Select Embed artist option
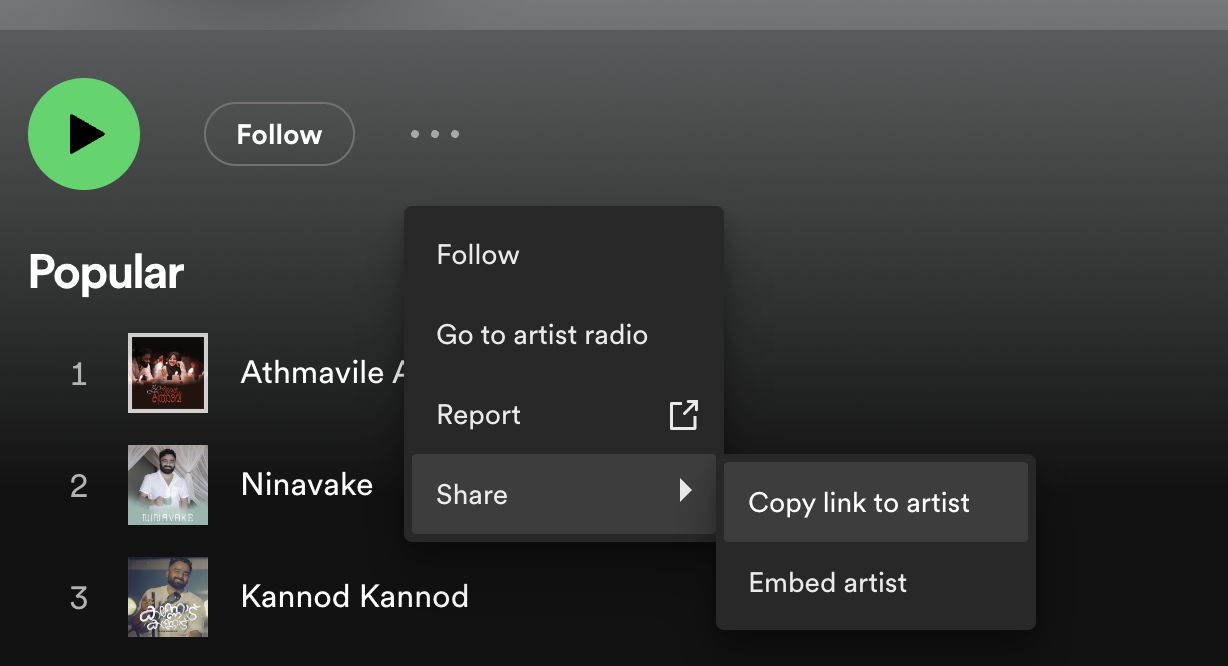 point(827,582)
